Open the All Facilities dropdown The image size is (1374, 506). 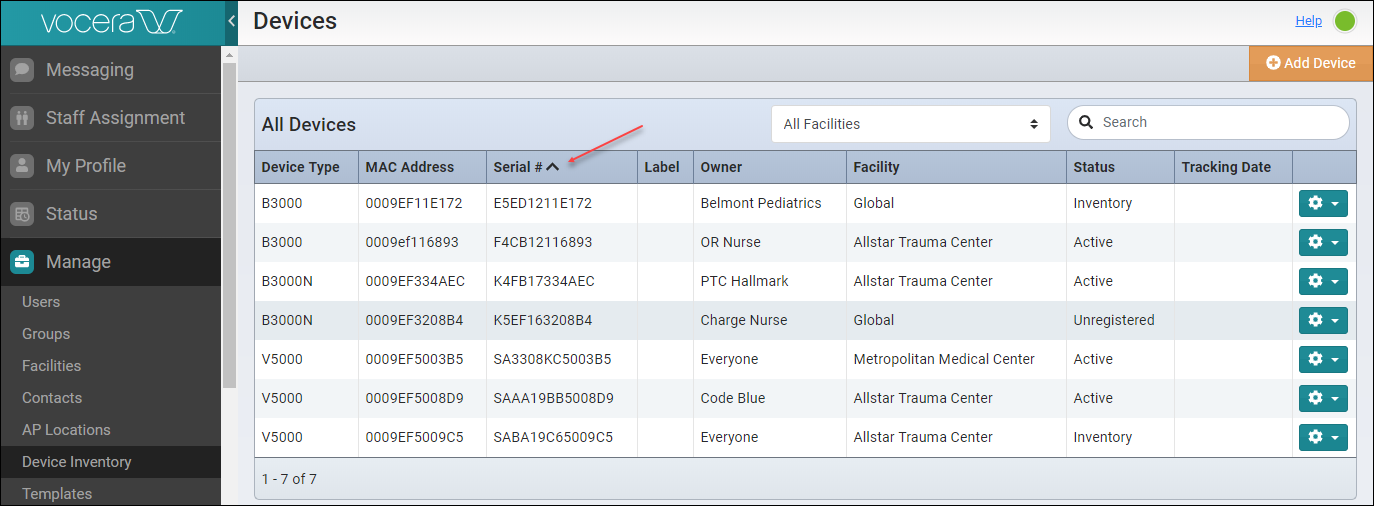point(911,124)
